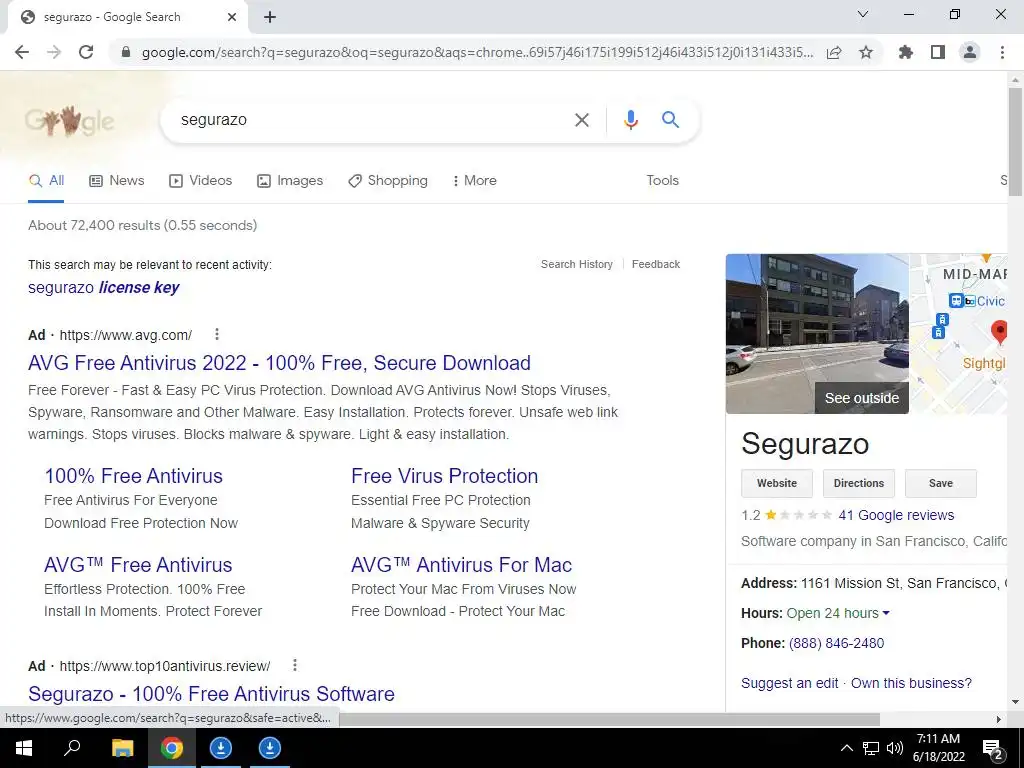Open the AVG™ Free Antivirus sitelink
The width and height of the screenshot is (1024, 768).
tap(138, 565)
